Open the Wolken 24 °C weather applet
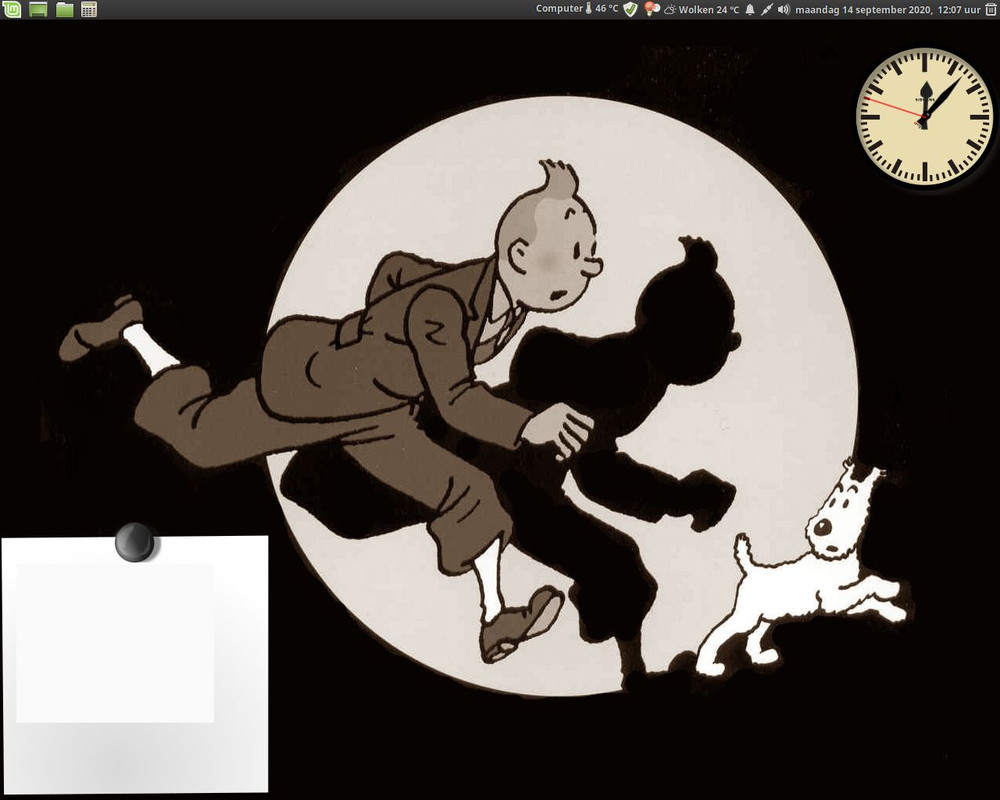 coord(702,10)
